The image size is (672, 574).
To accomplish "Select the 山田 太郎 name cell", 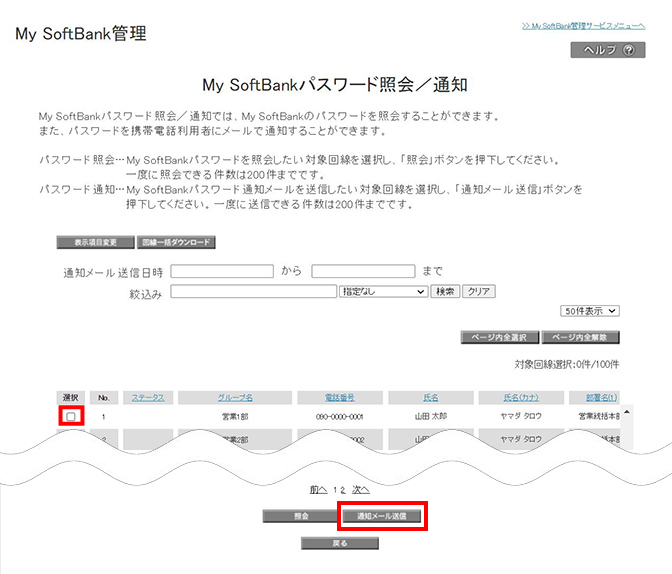I will pyautogui.click(x=431, y=416).
